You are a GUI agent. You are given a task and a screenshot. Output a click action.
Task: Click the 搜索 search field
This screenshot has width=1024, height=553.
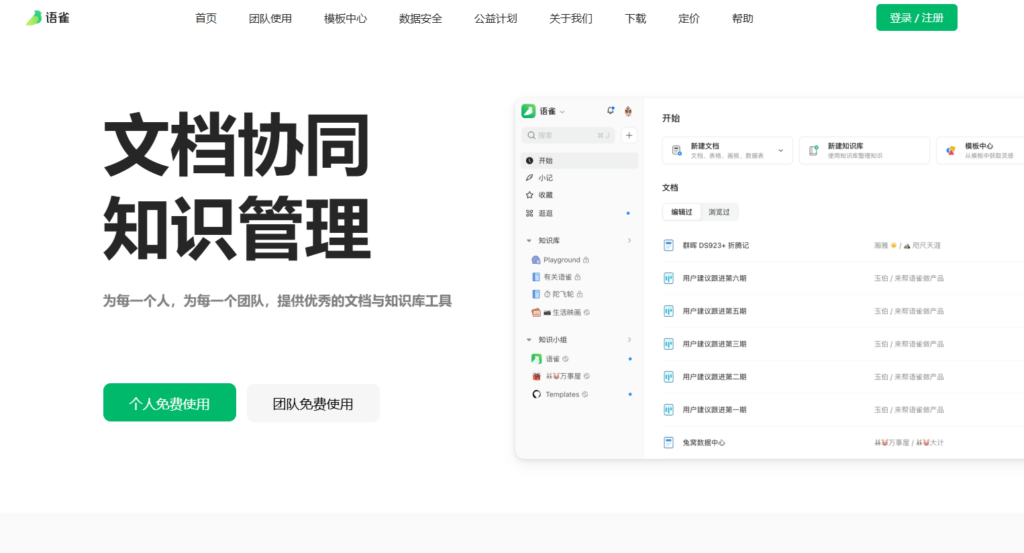[x=568, y=135]
